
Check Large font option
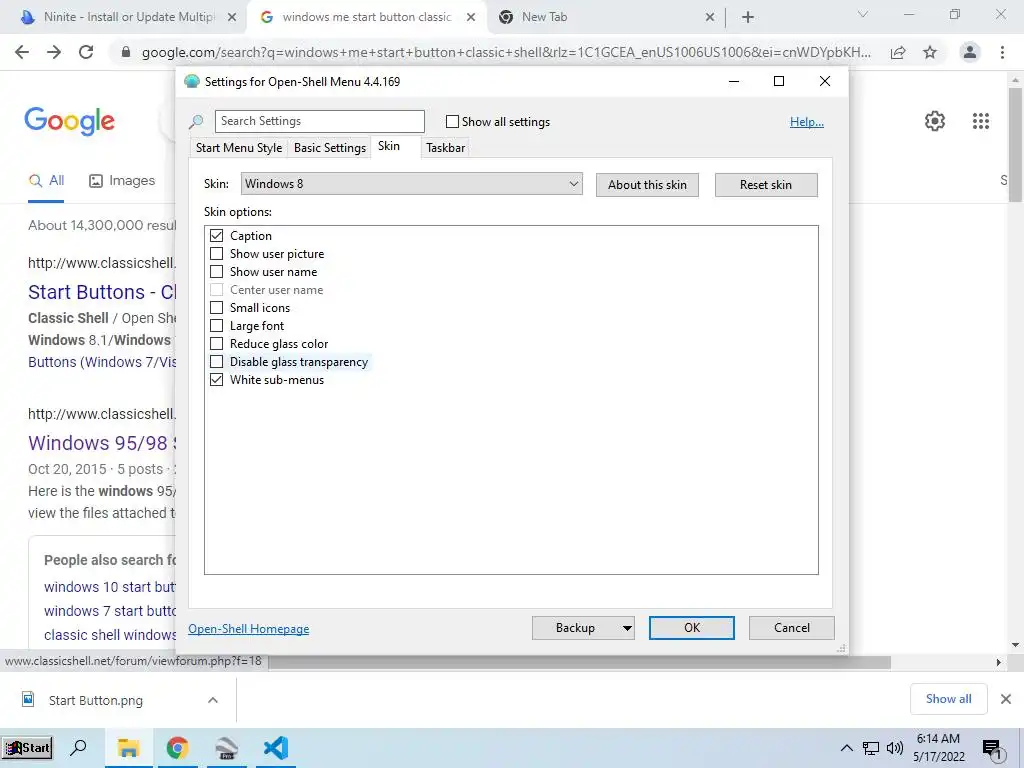217,326
